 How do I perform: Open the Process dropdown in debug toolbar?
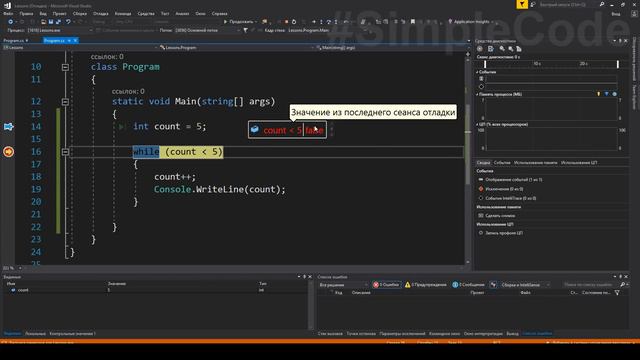(x=60, y=30)
